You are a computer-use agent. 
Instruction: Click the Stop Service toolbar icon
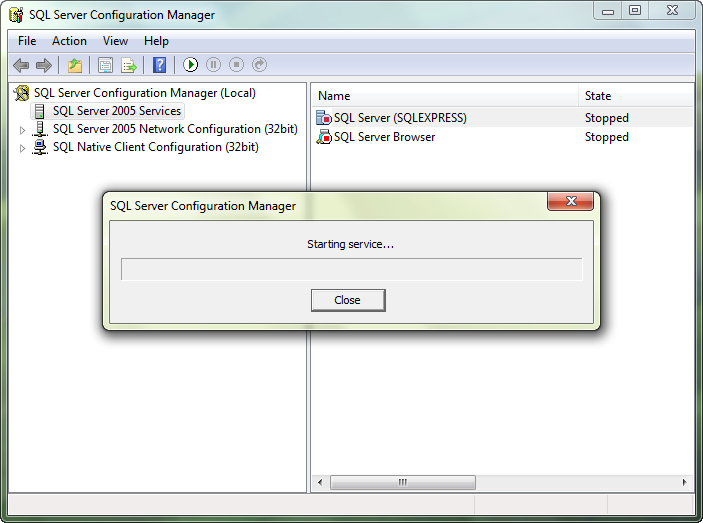236,65
